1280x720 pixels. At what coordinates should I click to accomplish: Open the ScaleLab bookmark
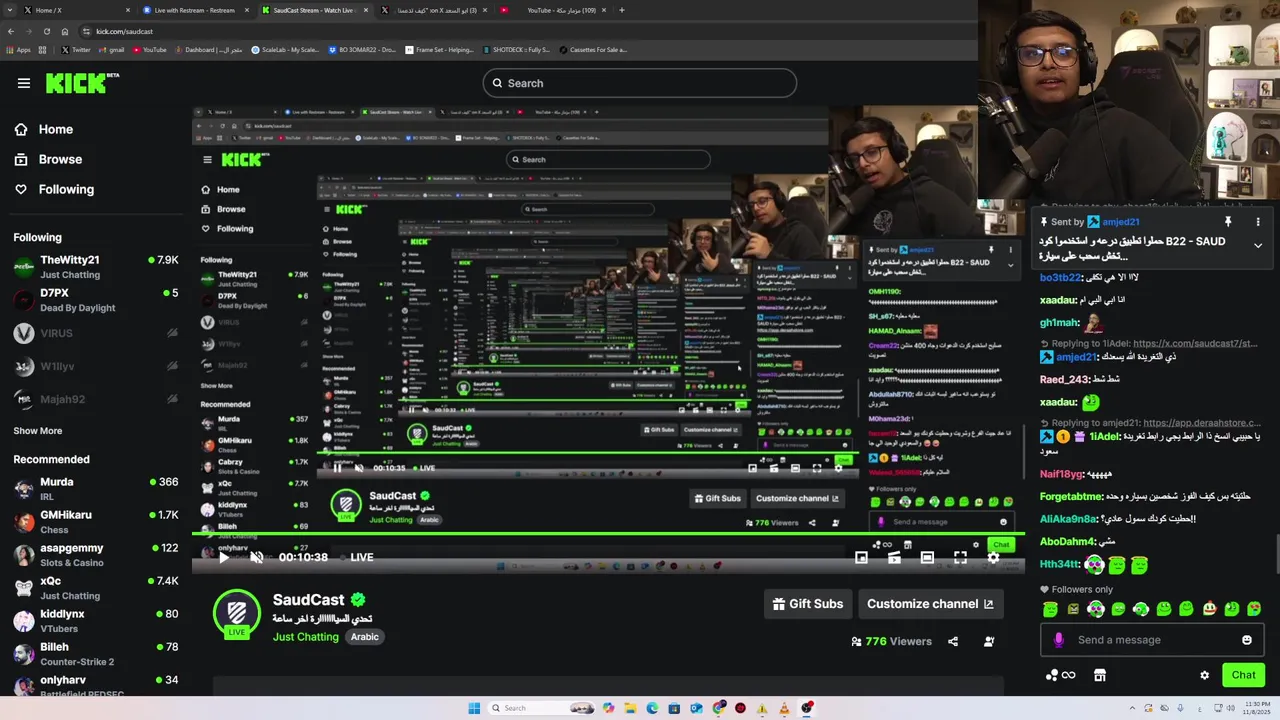285,50
